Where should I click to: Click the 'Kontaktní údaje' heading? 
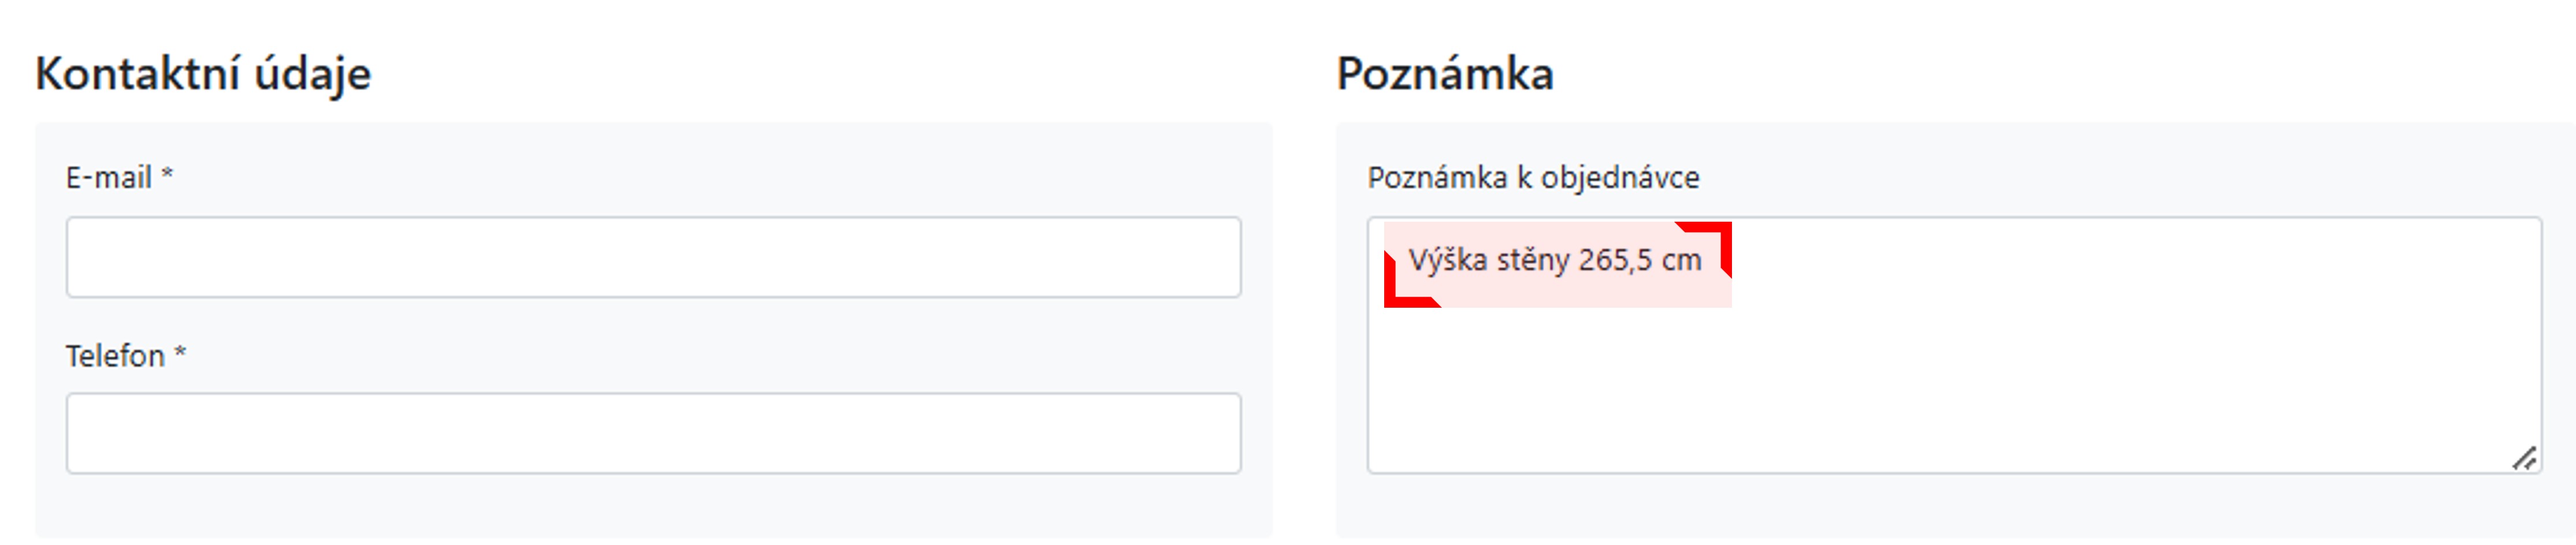tap(203, 74)
